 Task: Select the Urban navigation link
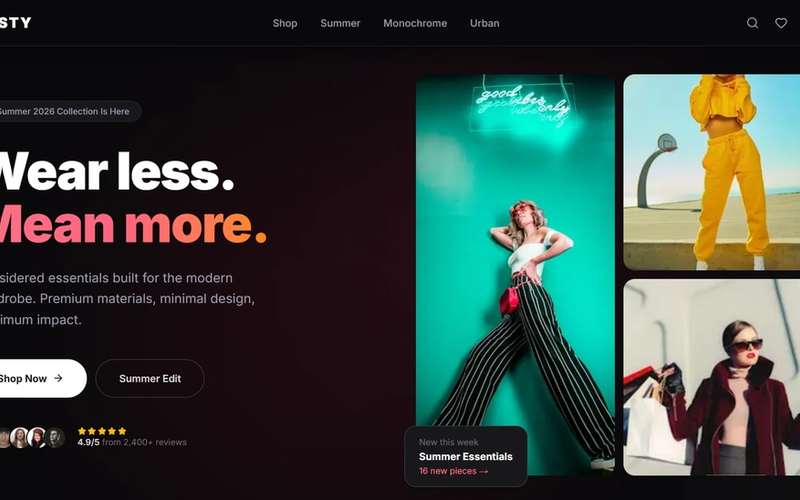click(x=484, y=23)
